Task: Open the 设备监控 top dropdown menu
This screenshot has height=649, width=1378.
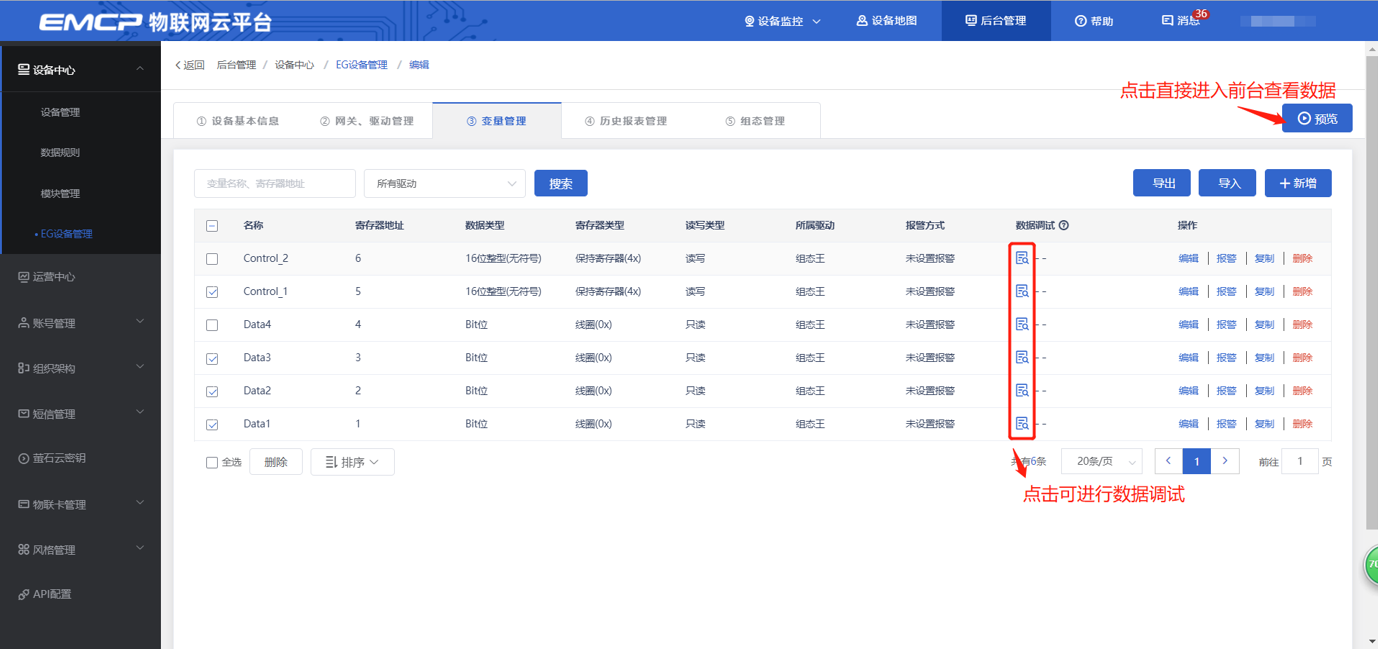Action: 783,21
